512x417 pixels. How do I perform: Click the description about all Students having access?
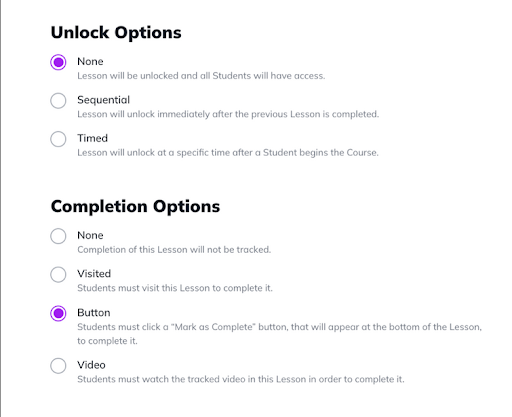[201, 76]
